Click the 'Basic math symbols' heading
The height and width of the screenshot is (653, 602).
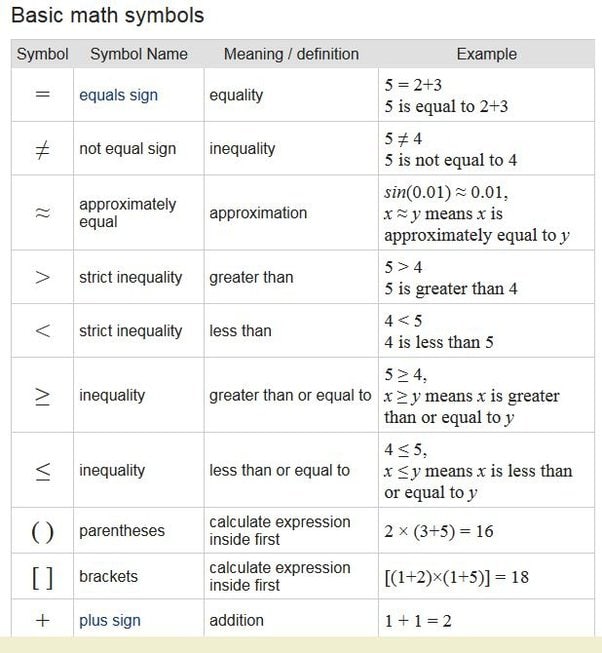107,15
